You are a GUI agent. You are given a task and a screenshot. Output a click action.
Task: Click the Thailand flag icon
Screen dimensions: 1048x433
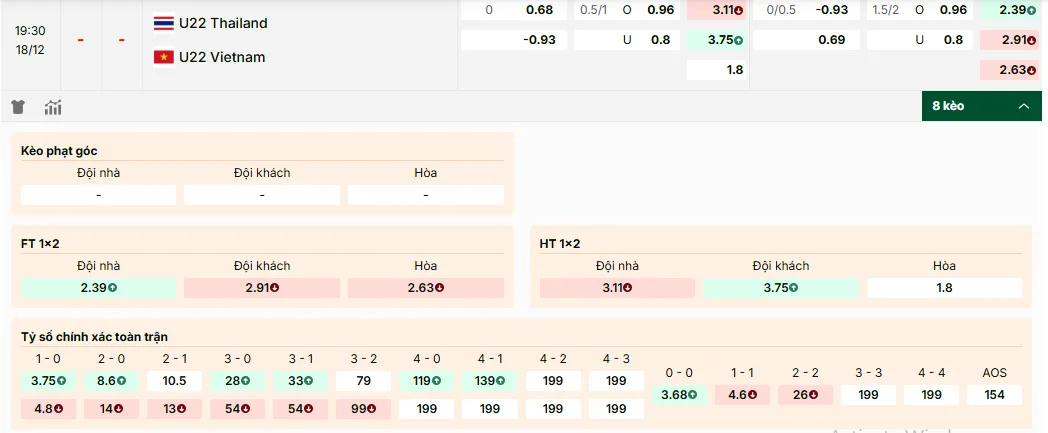163,23
